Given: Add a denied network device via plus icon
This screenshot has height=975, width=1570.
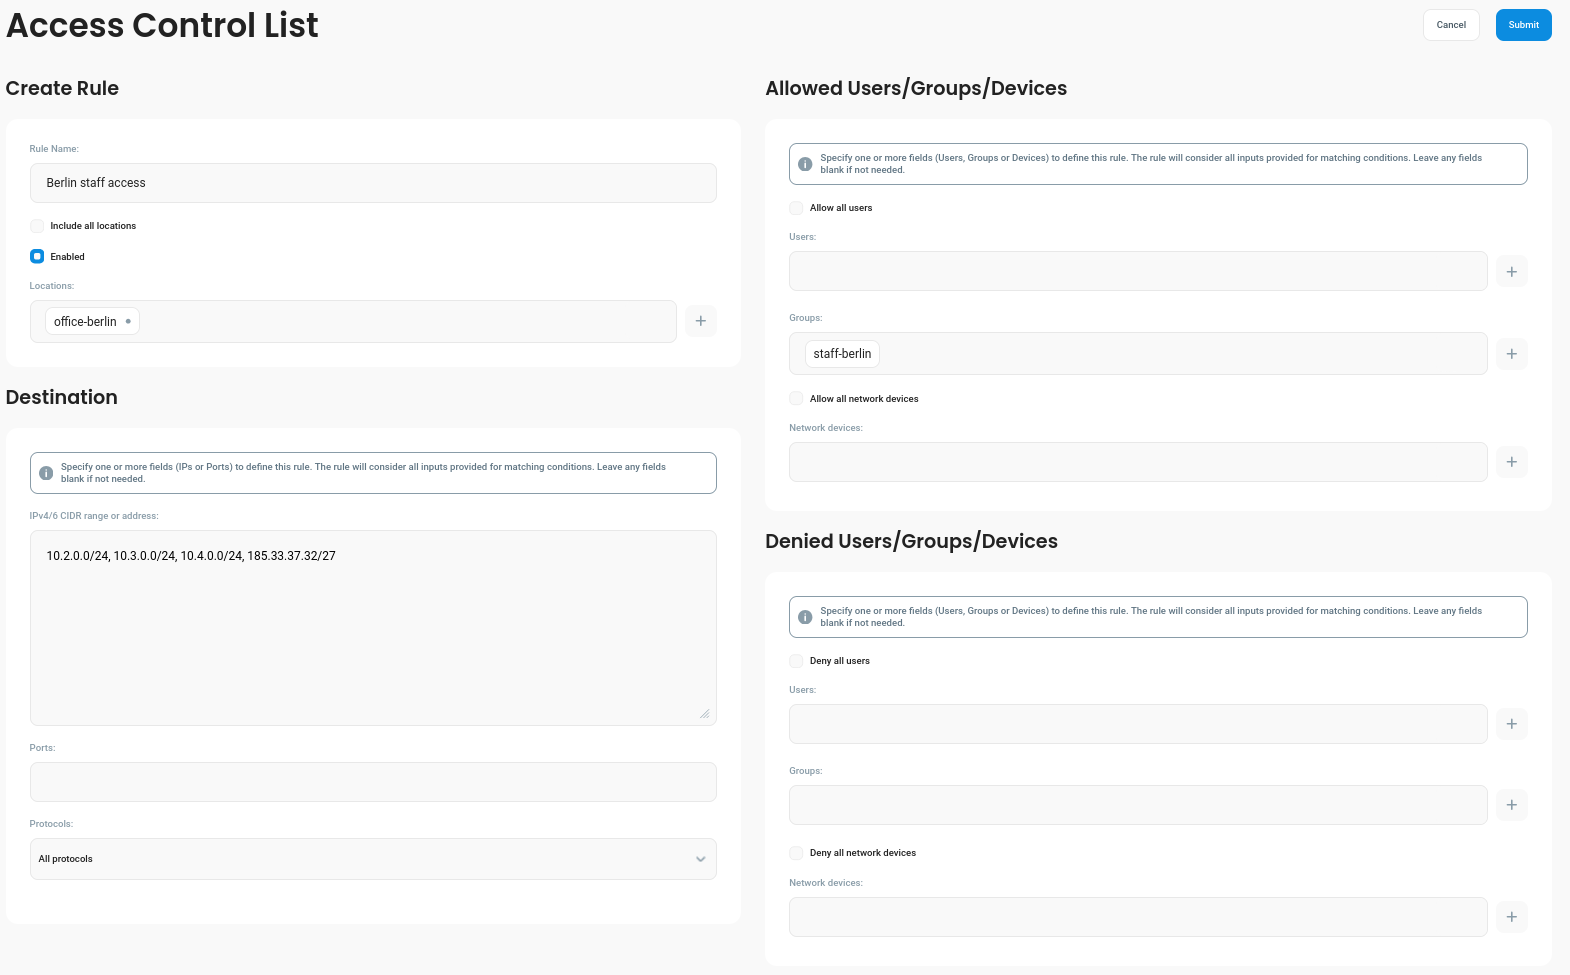Looking at the screenshot, I should tap(1511, 917).
